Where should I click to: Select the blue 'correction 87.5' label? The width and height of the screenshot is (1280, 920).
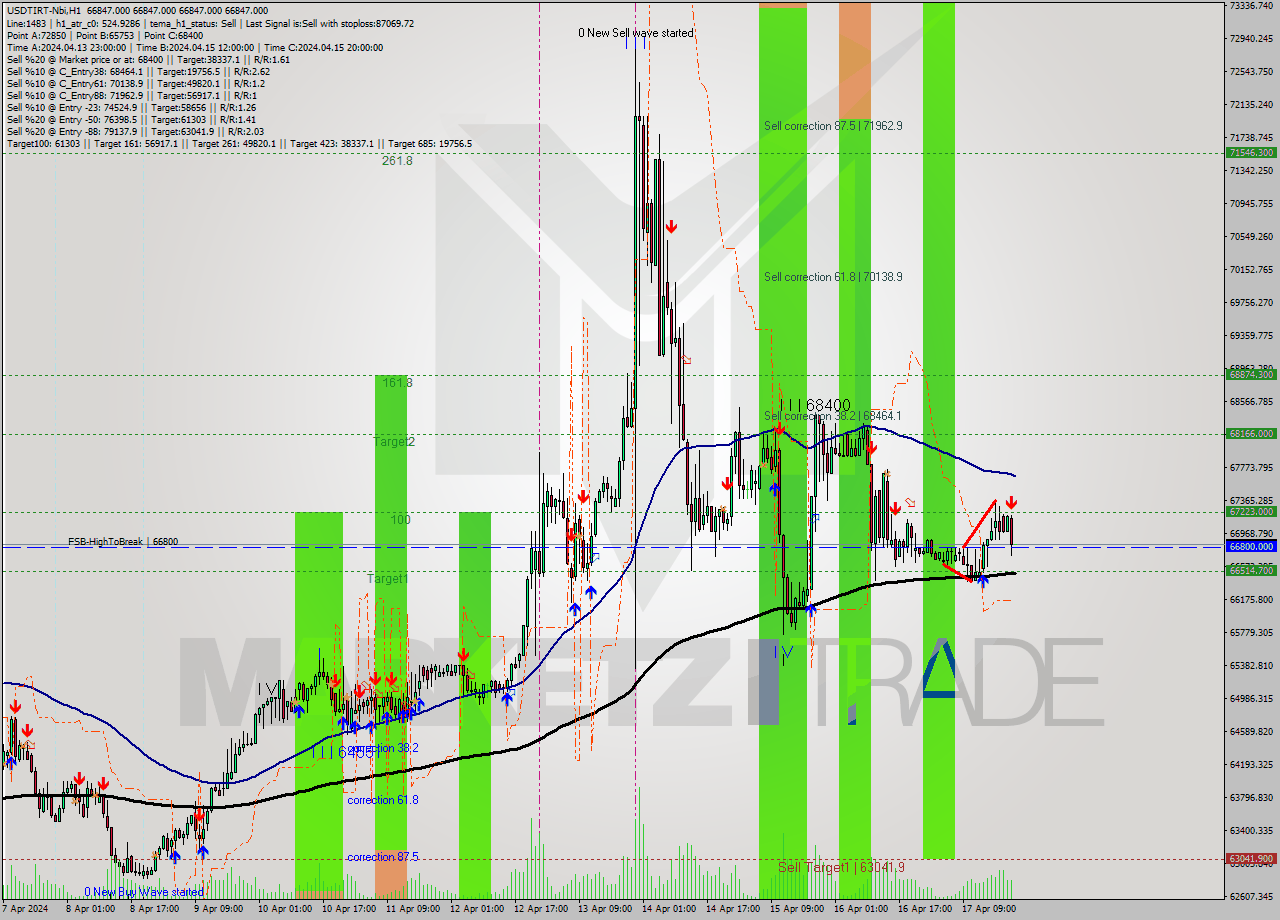[383, 857]
